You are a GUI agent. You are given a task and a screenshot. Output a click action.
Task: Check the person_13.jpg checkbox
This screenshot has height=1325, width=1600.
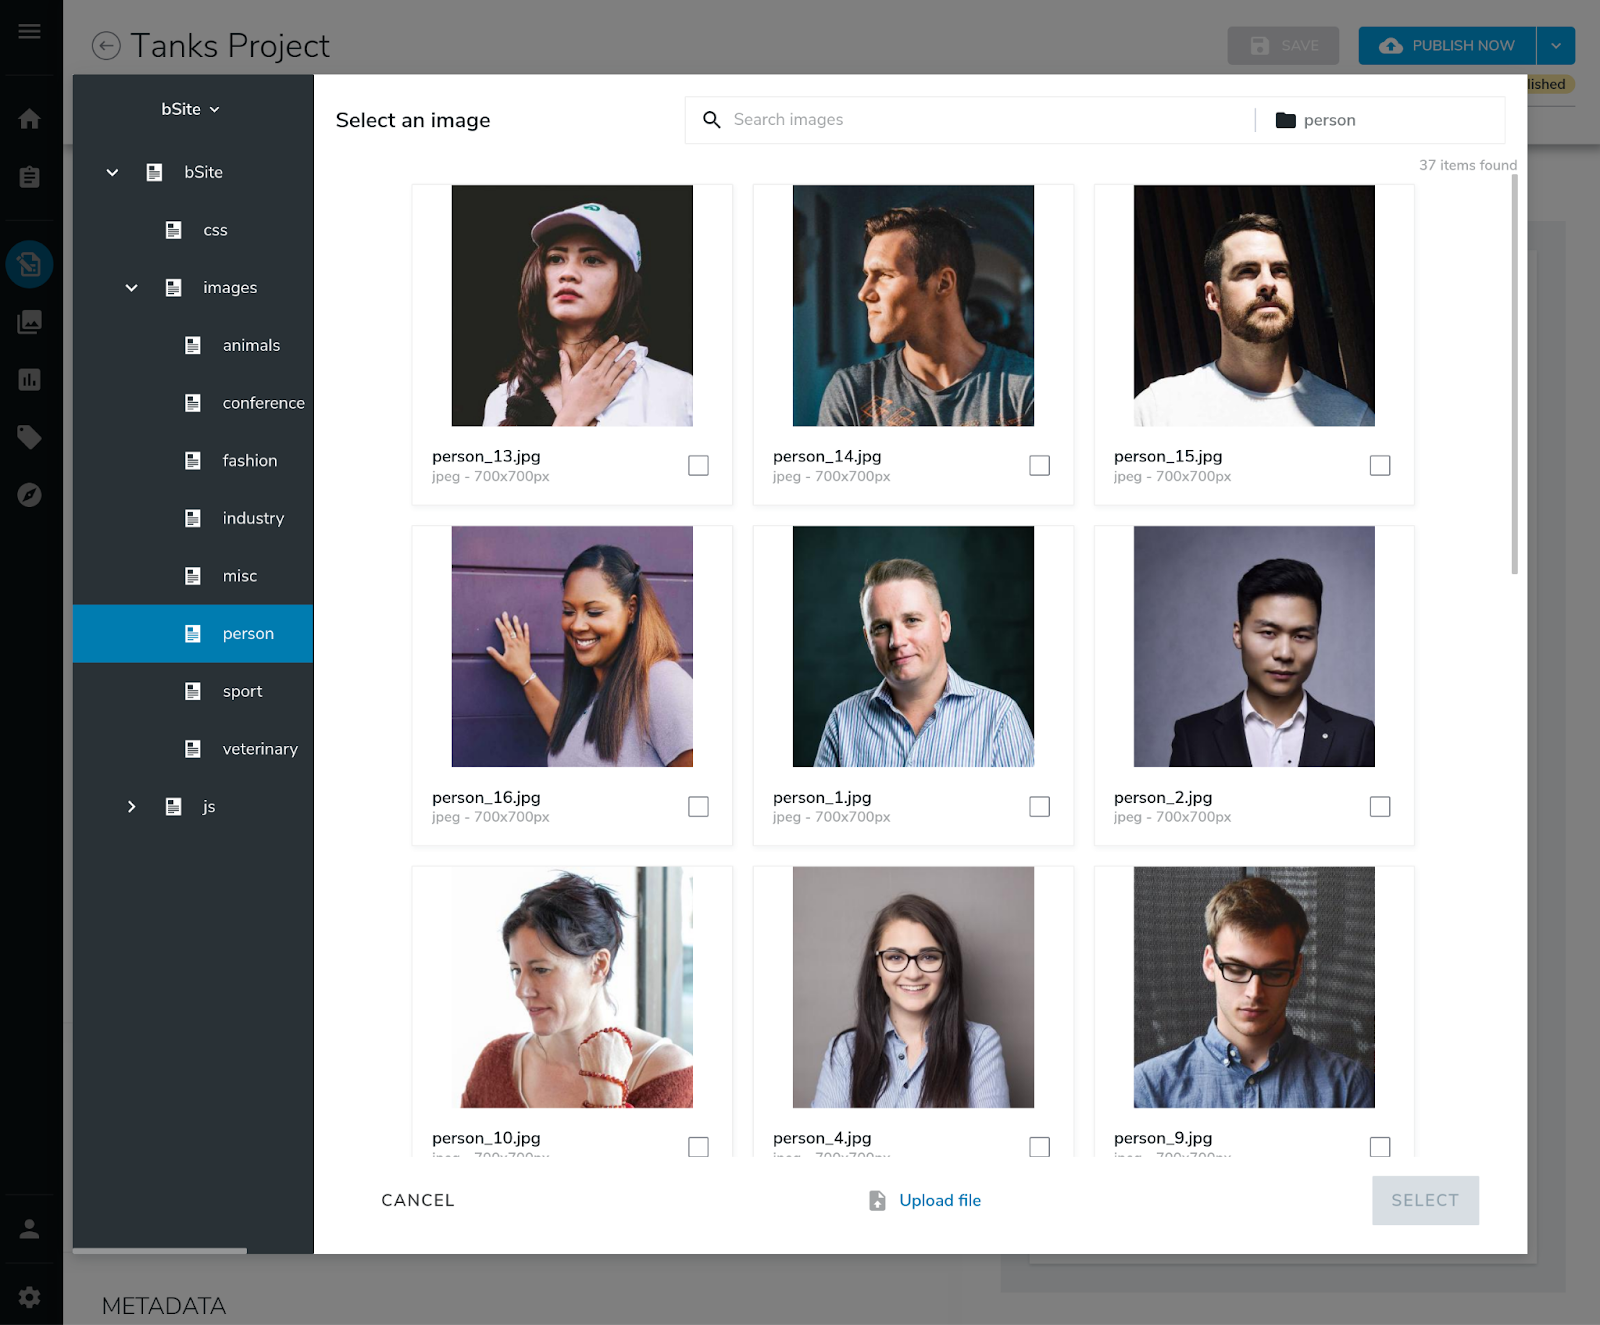[x=698, y=466]
